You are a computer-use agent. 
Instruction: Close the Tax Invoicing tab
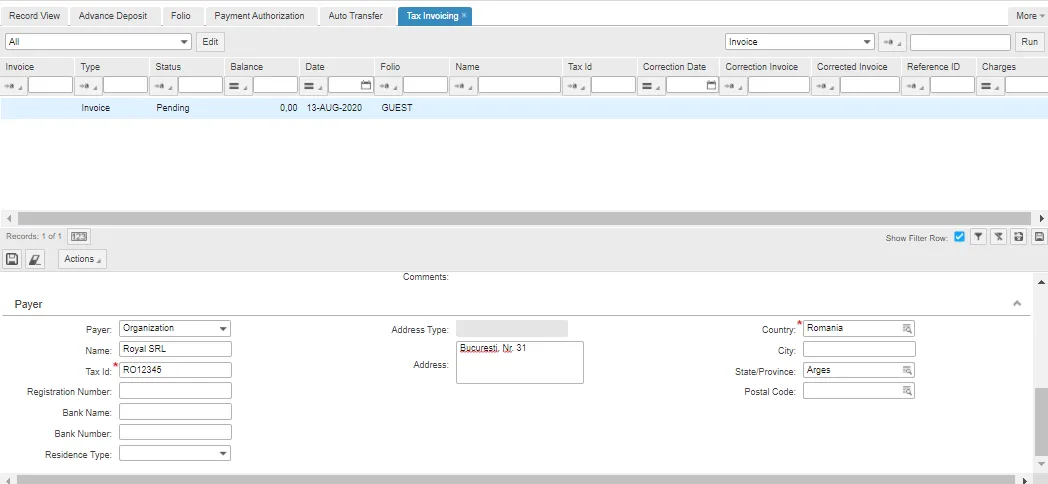tap(464, 15)
